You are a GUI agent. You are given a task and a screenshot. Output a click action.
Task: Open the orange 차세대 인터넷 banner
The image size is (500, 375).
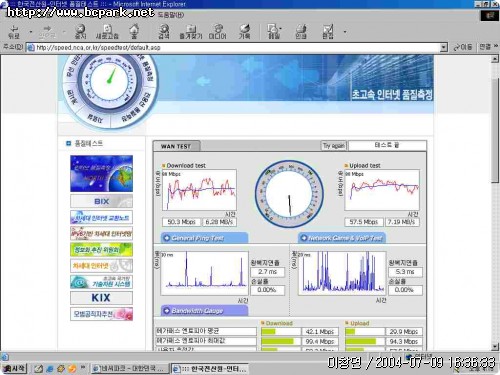point(101,266)
